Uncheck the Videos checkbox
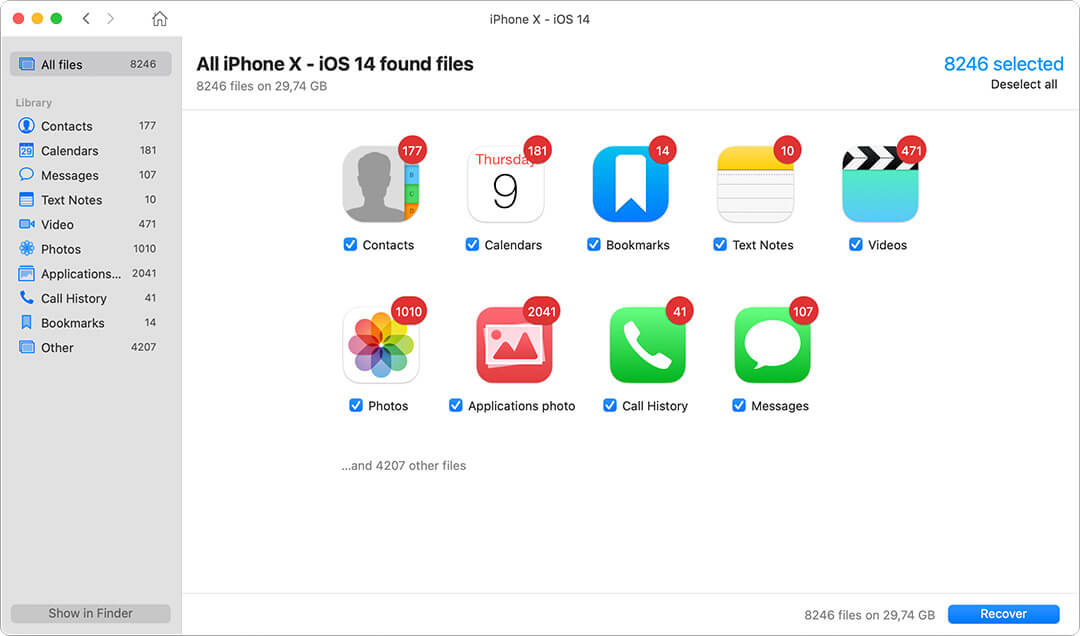This screenshot has width=1080, height=636. (x=855, y=244)
